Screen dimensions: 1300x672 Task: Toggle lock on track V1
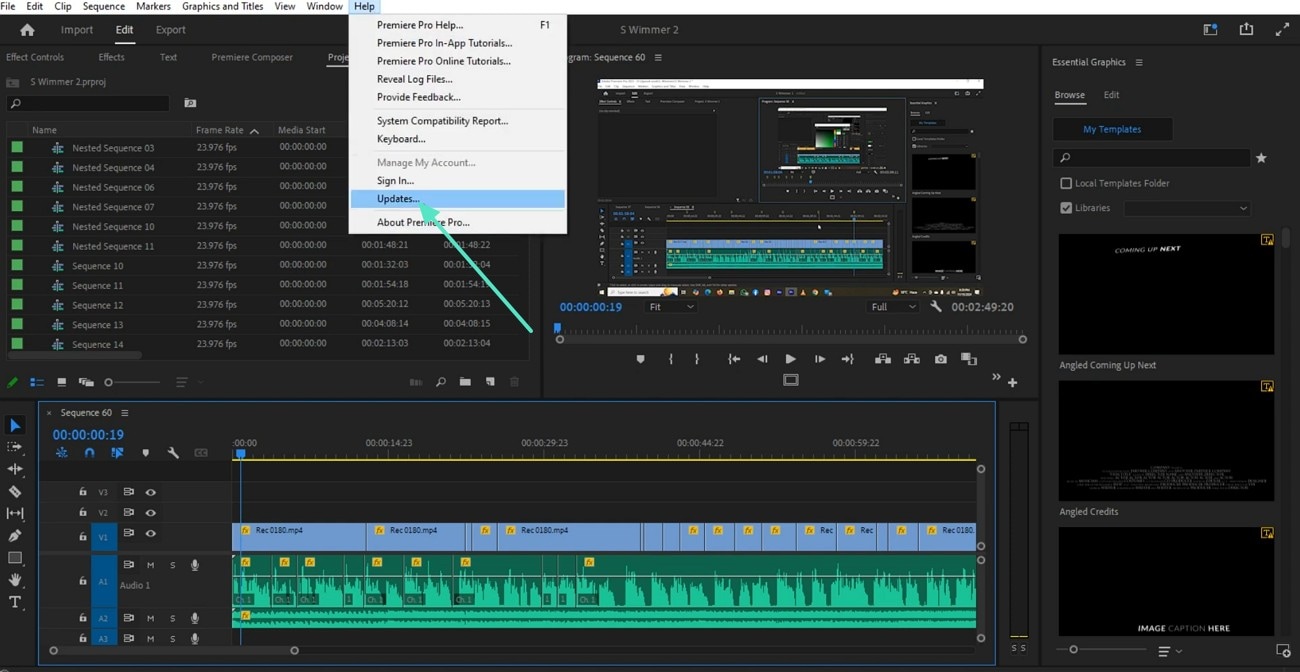click(83, 537)
